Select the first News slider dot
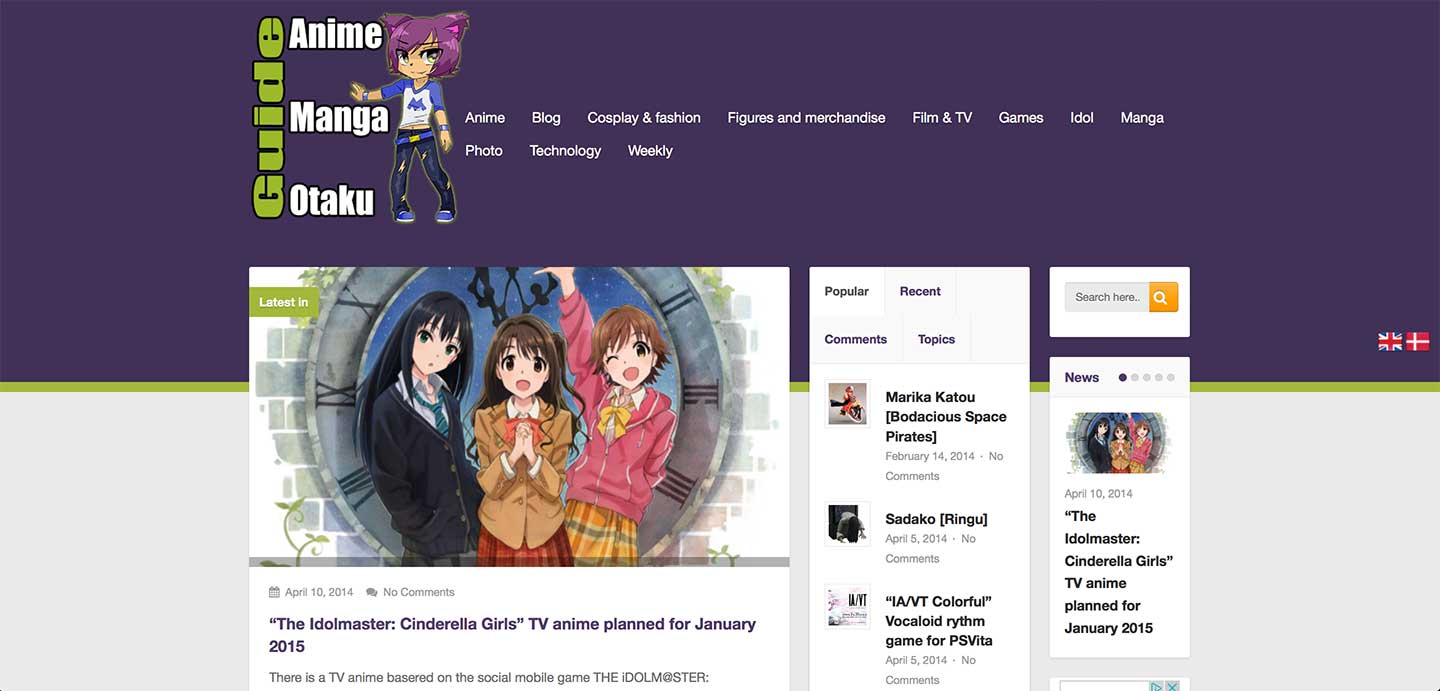This screenshot has width=1440, height=691. 1123,378
